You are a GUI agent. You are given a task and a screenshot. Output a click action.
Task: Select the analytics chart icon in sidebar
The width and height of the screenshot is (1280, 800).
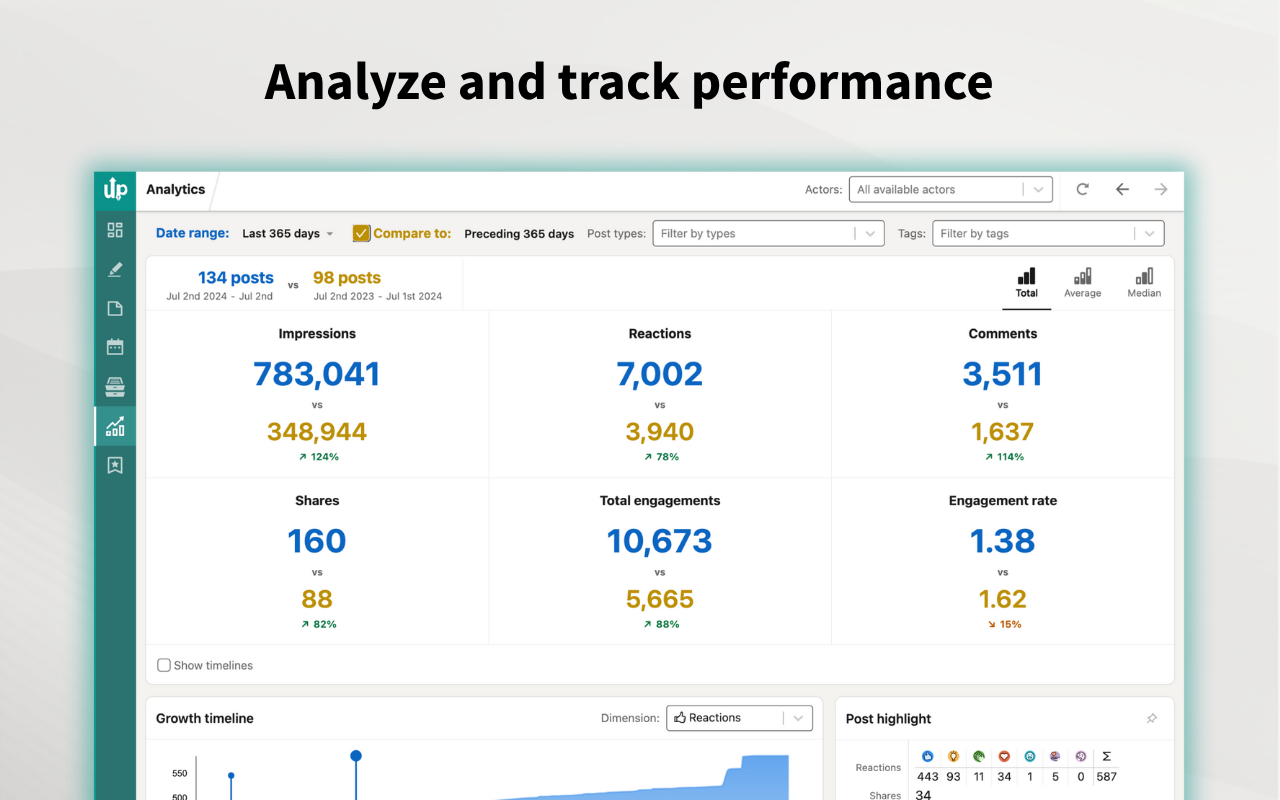[115, 426]
